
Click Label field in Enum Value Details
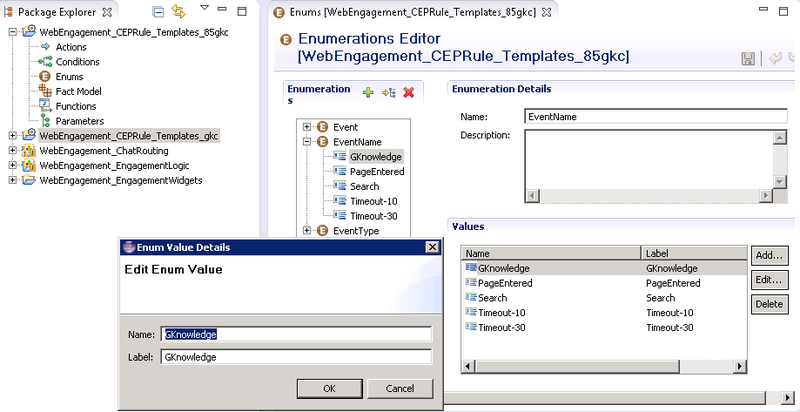click(x=296, y=357)
